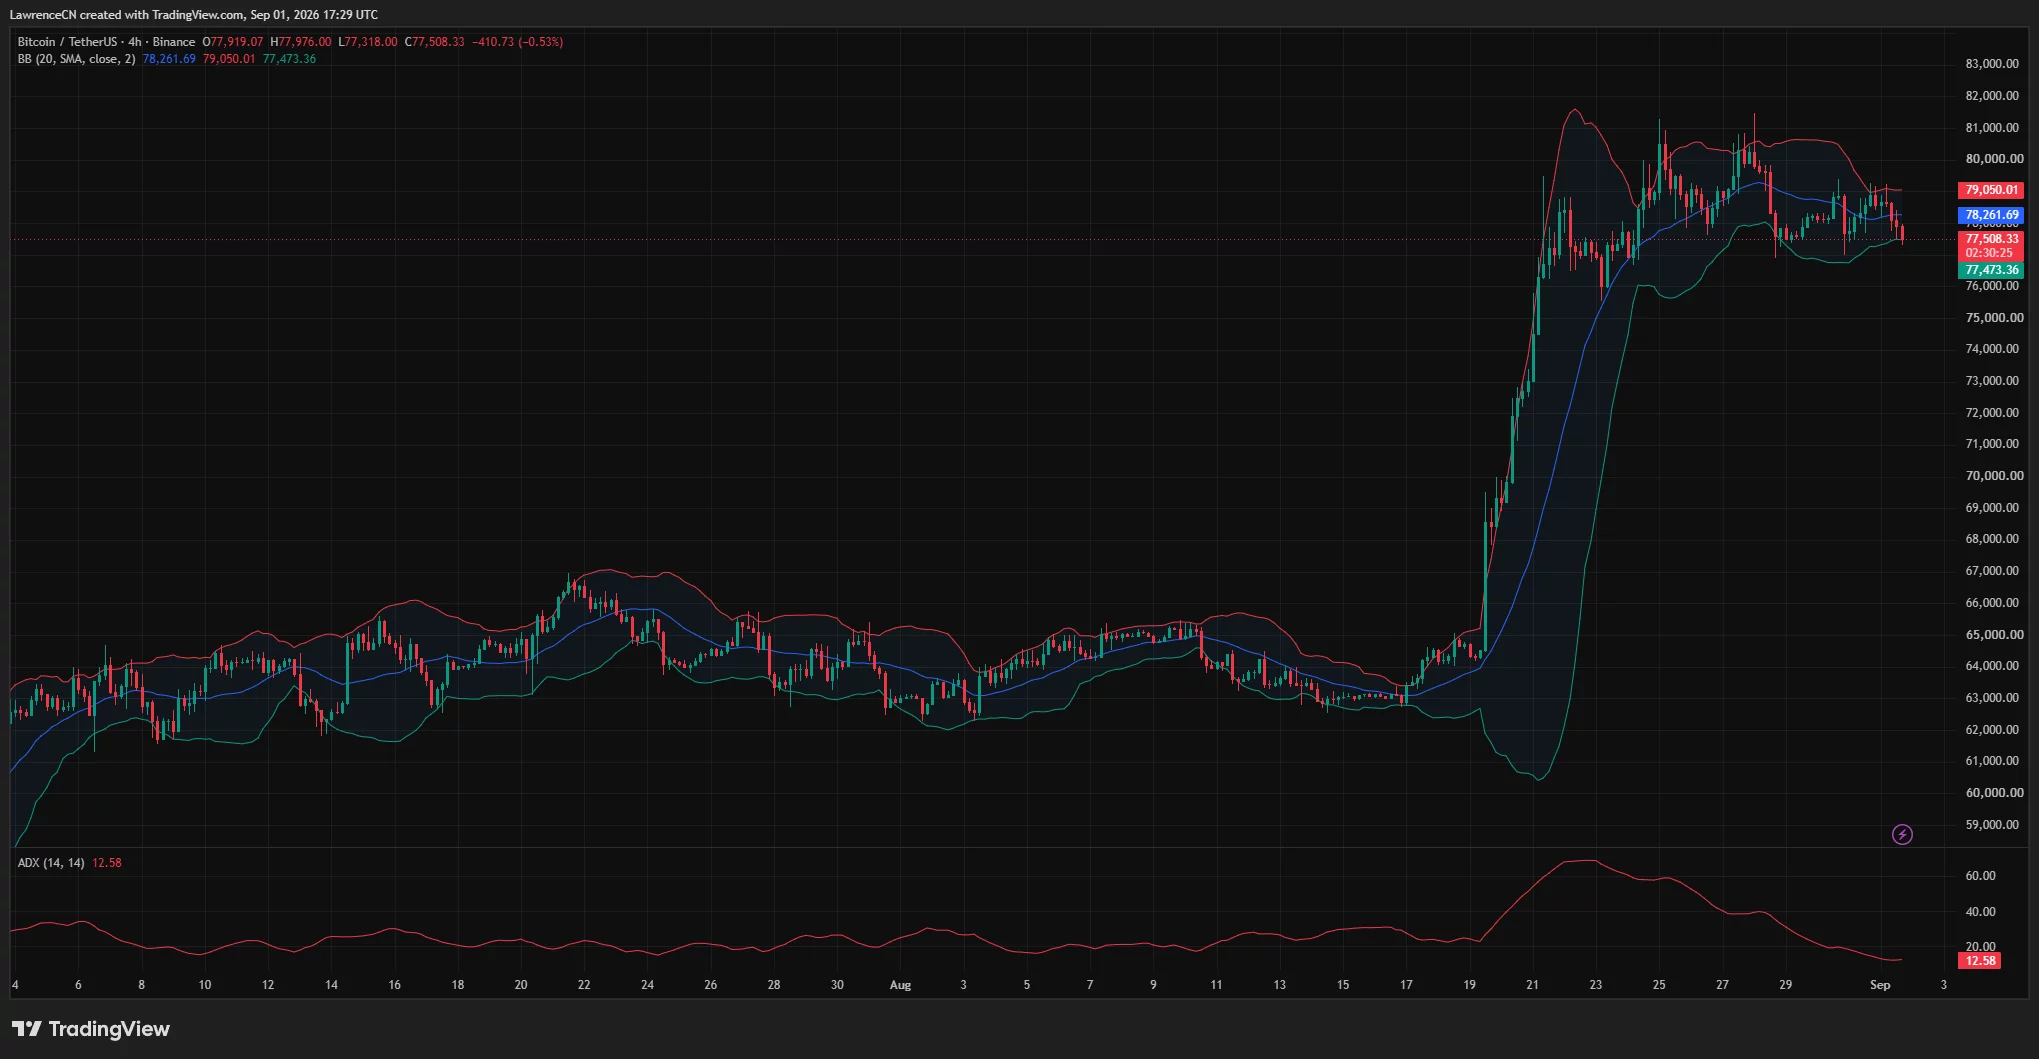This screenshot has width=2039, height=1059.
Task: Click the 40.00 ADX scale label
Action: point(1980,912)
